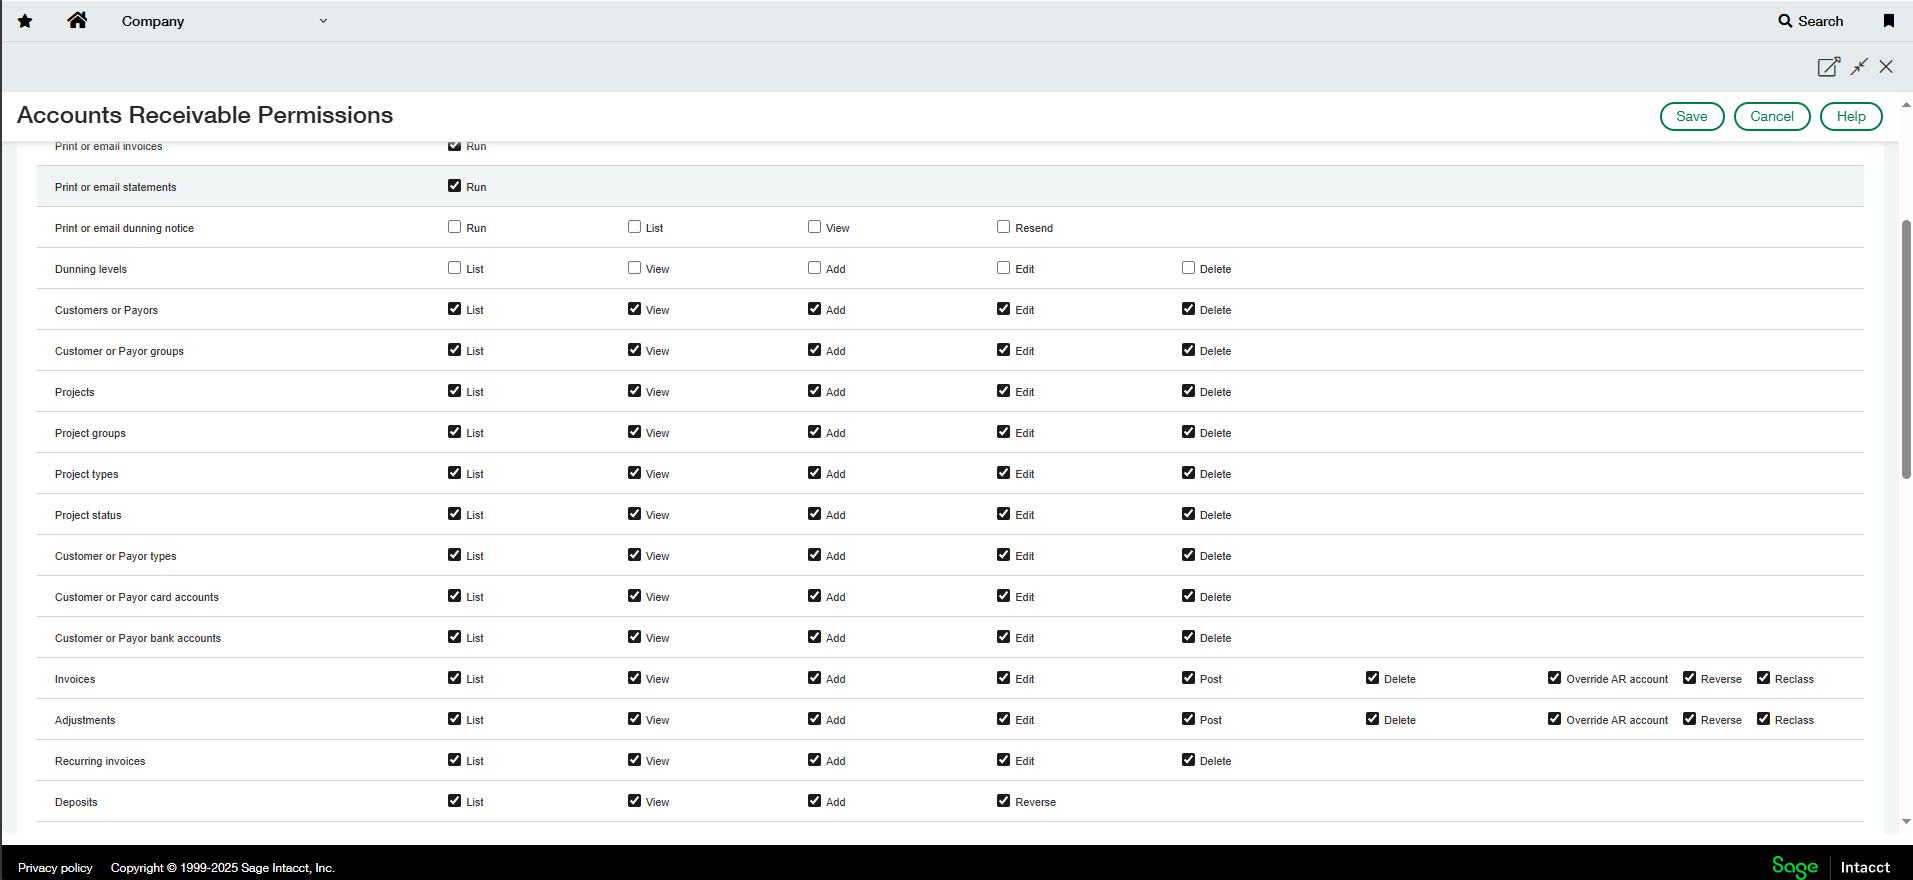
Task: Open page in new window icon
Action: pyautogui.click(x=1828, y=67)
